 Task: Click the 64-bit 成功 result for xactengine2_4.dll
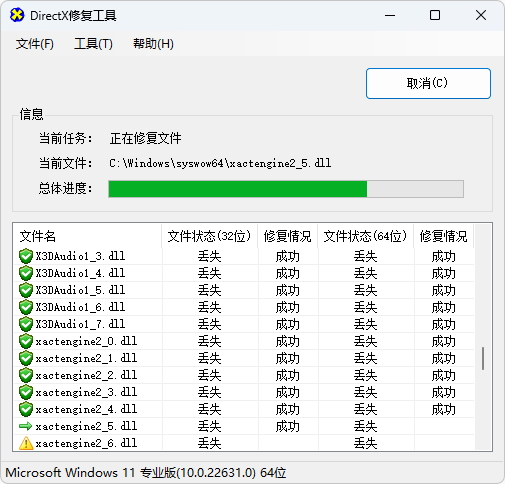(x=443, y=410)
